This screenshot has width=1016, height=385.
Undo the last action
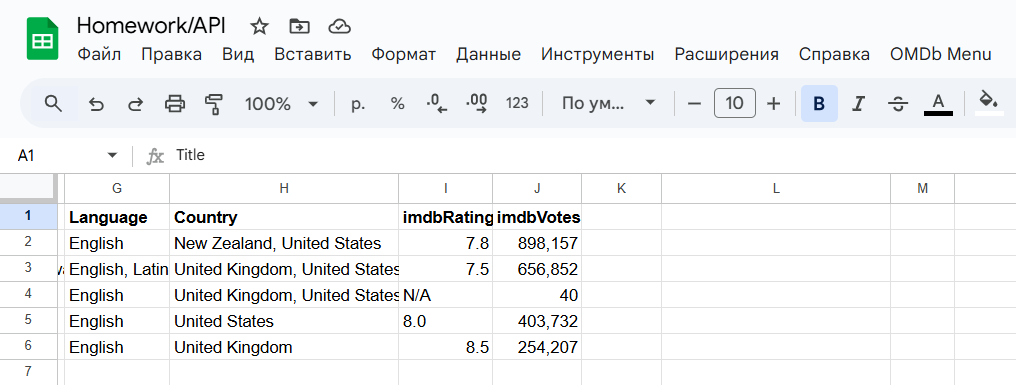(x=96, y=104)
